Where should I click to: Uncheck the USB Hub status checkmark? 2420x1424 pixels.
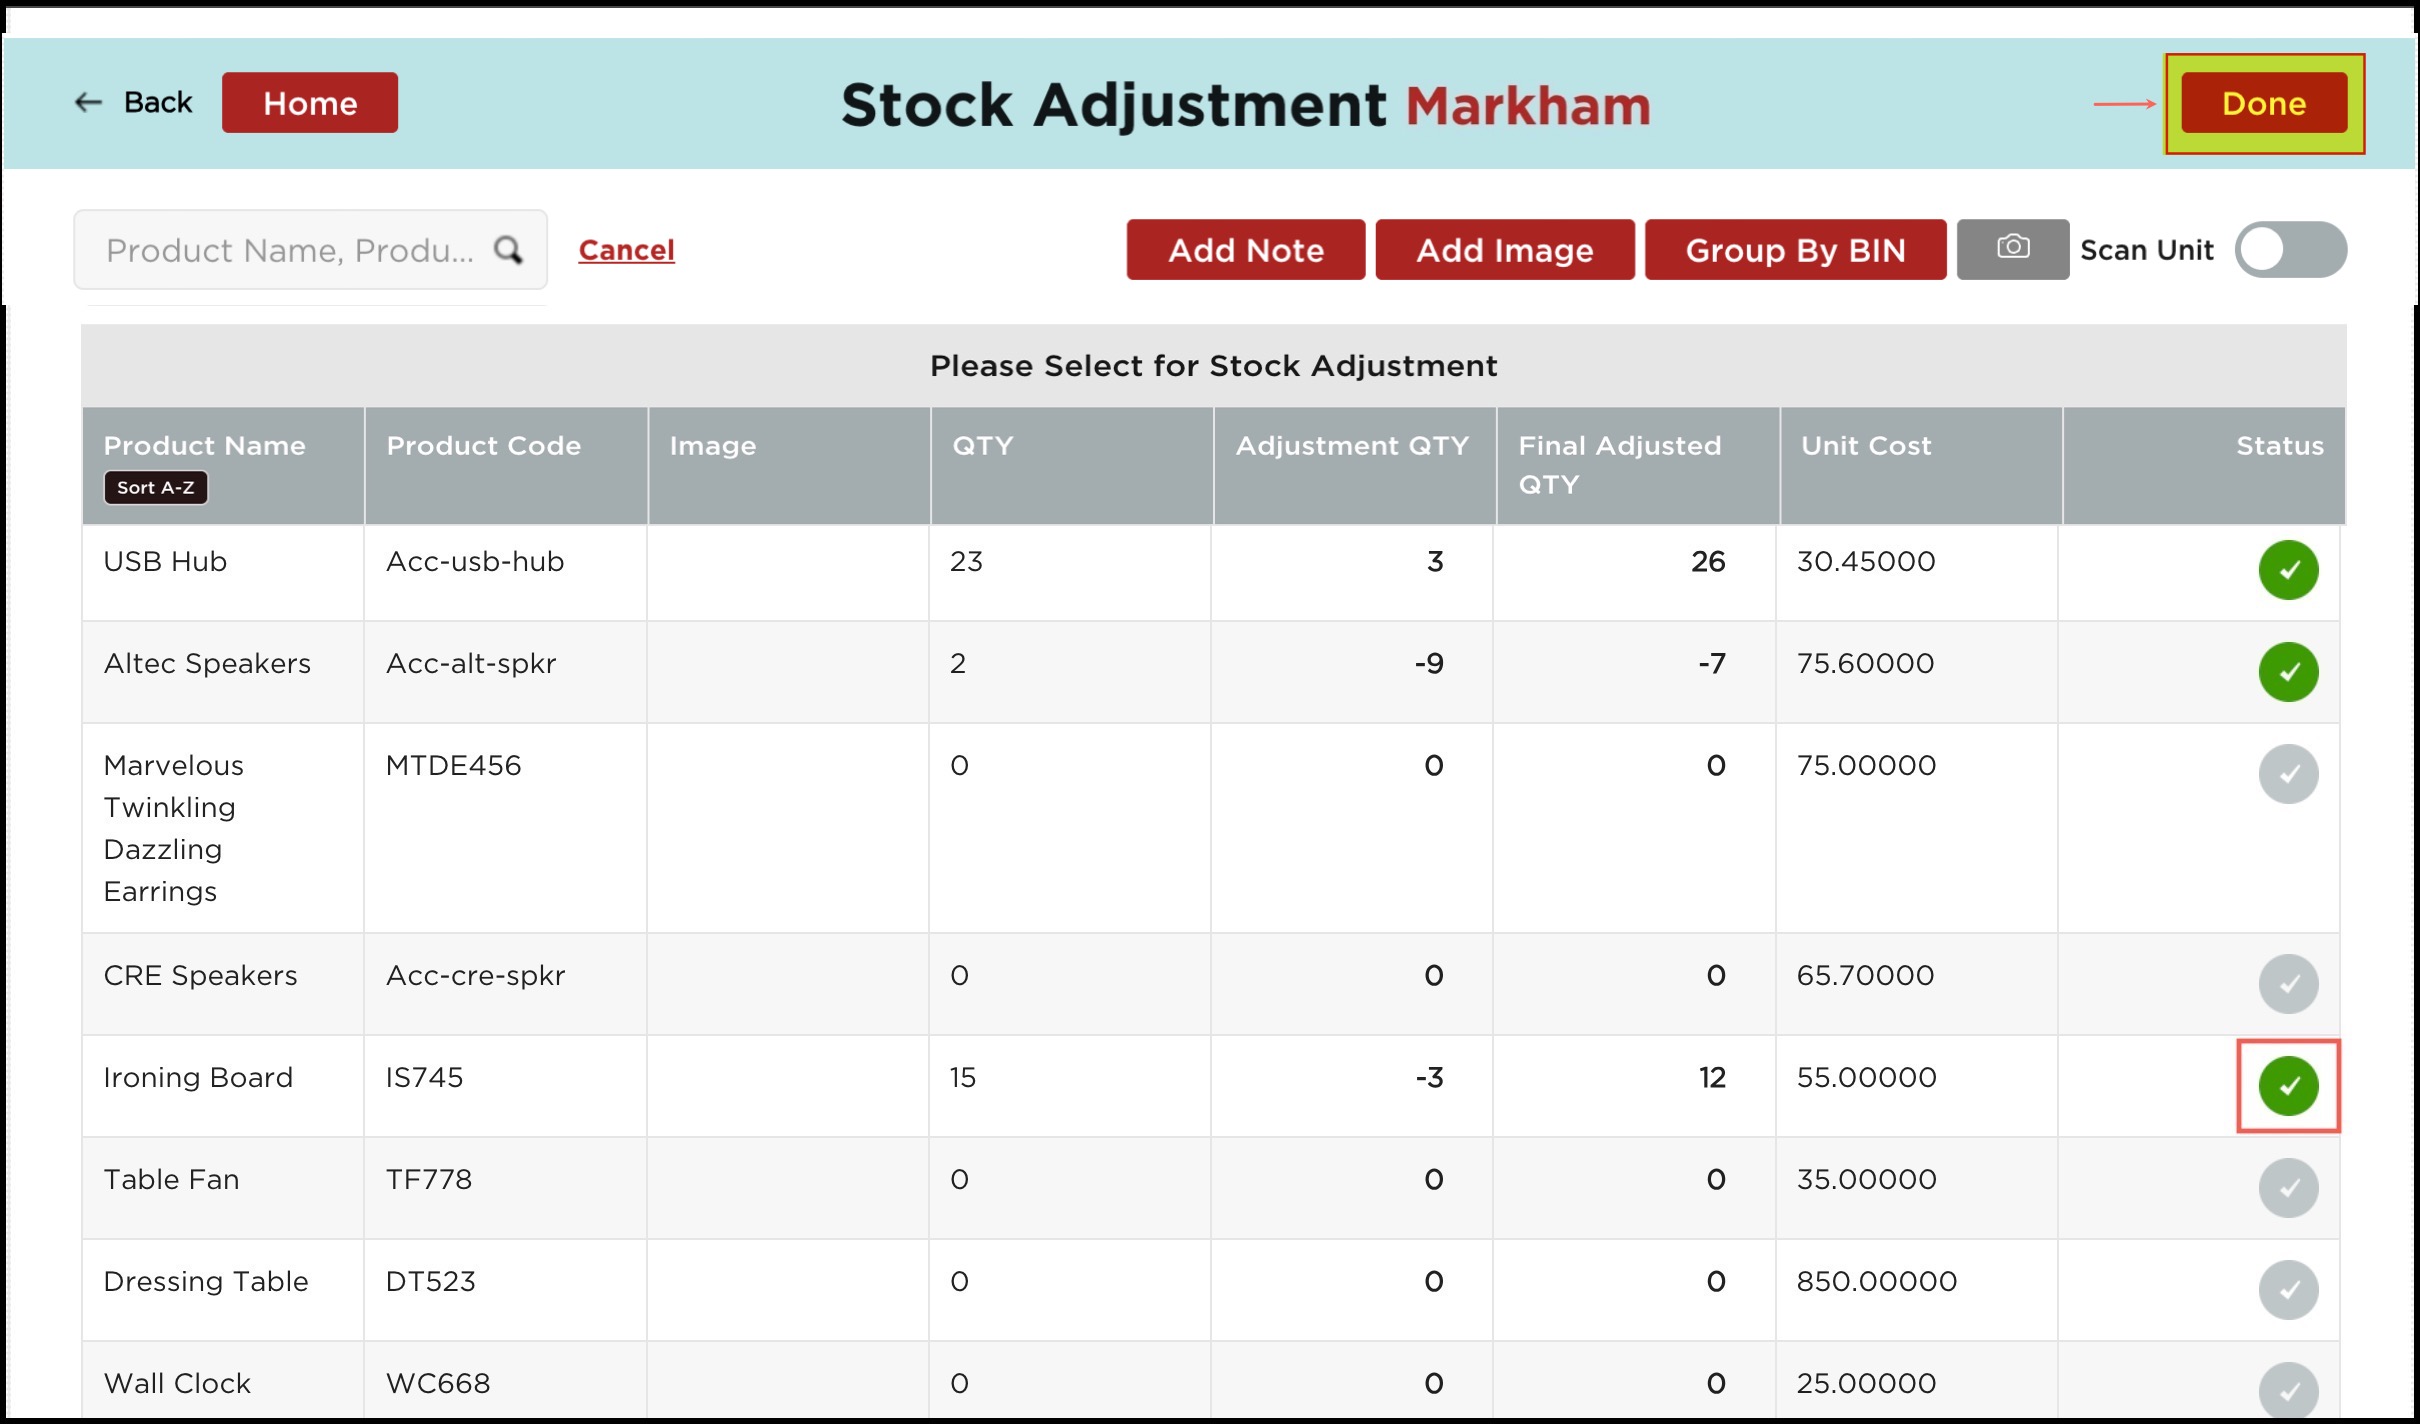2288,570
